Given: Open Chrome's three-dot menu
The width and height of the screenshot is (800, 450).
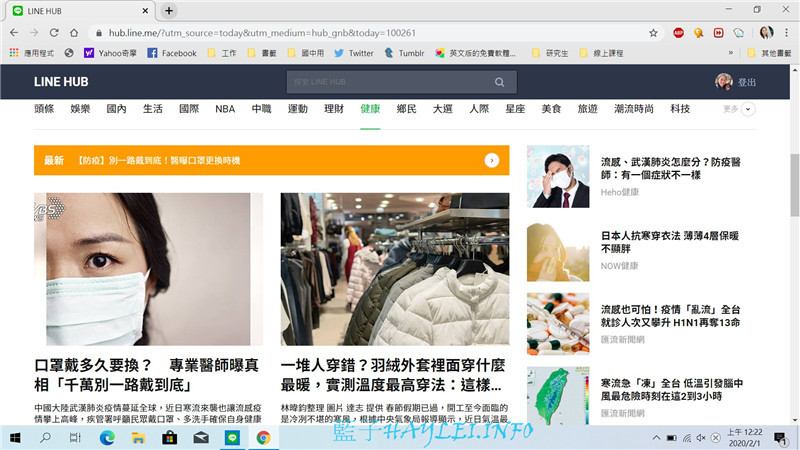Looking at the screenshot, I should coord(786,33).
